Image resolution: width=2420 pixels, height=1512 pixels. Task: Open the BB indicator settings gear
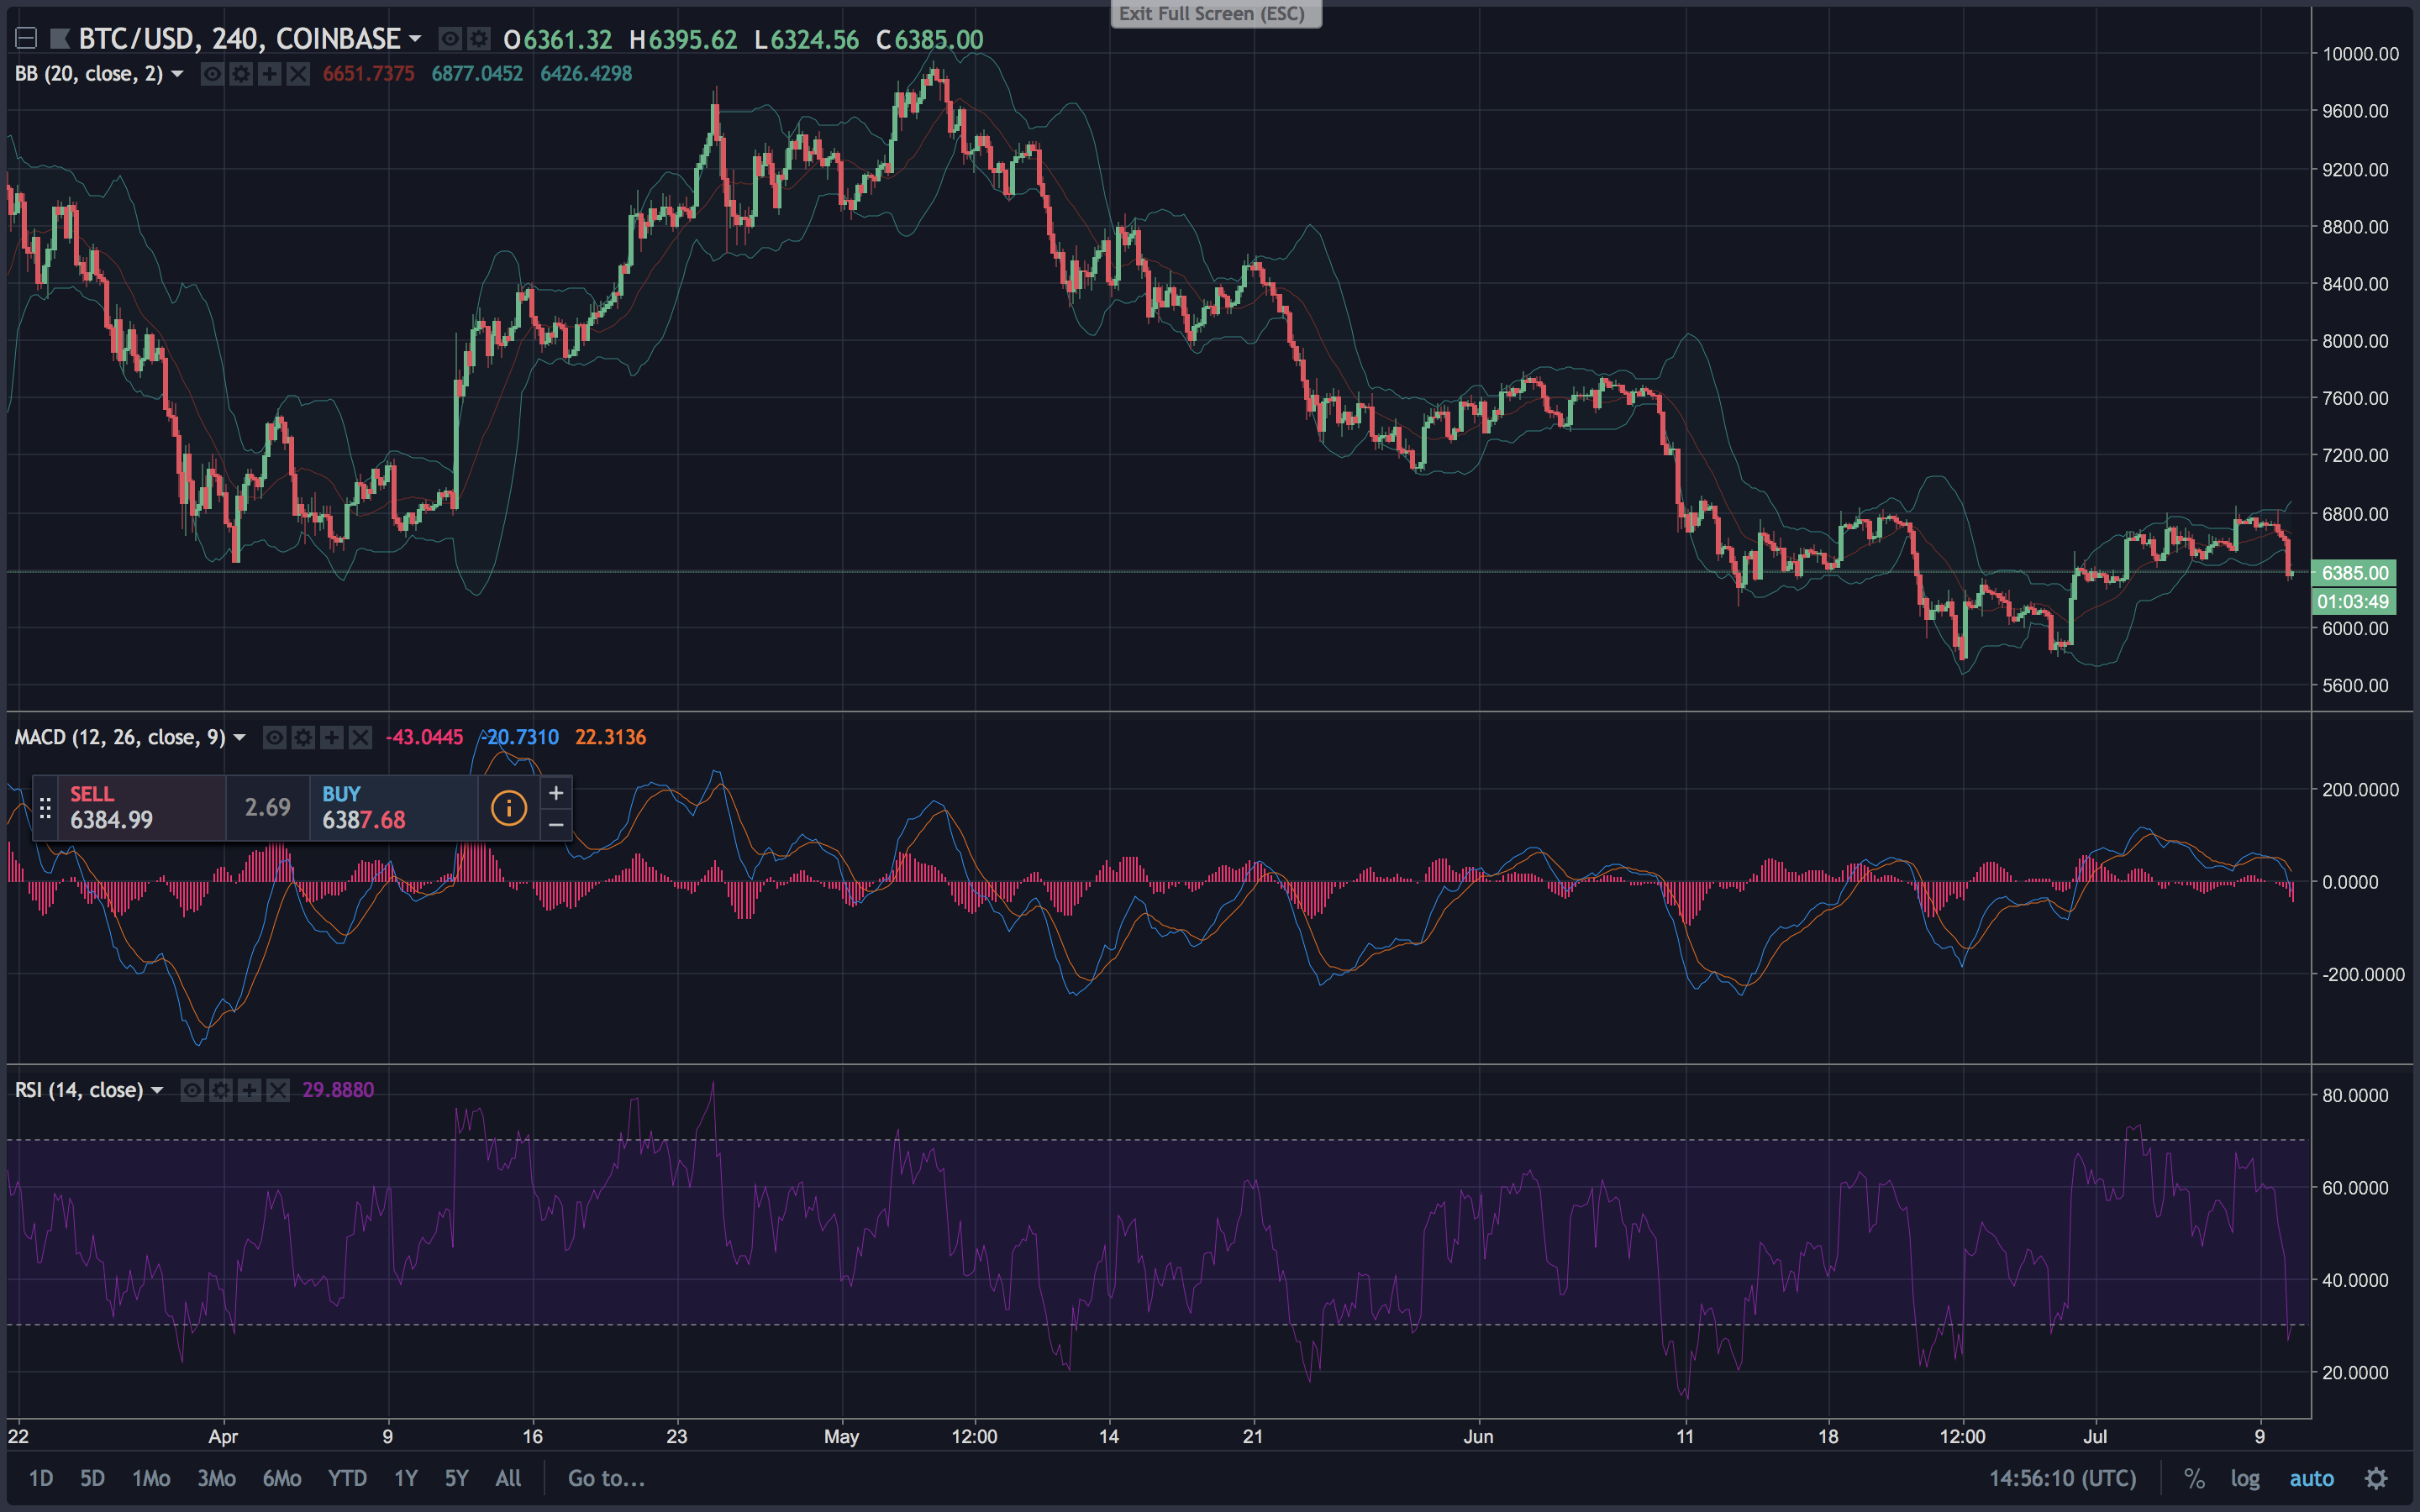[x=240, y=74]
